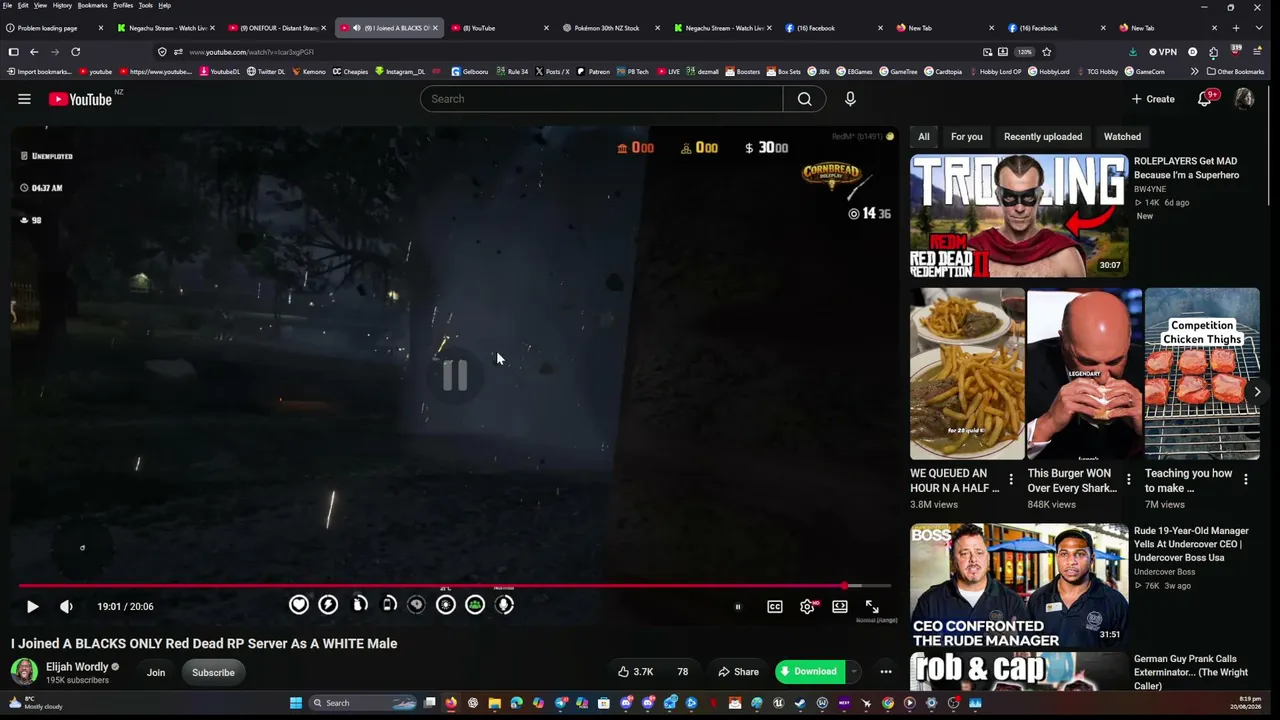Go back to the previous page
This screenshot has width=1280, height=720.
(x=34, y=52)
